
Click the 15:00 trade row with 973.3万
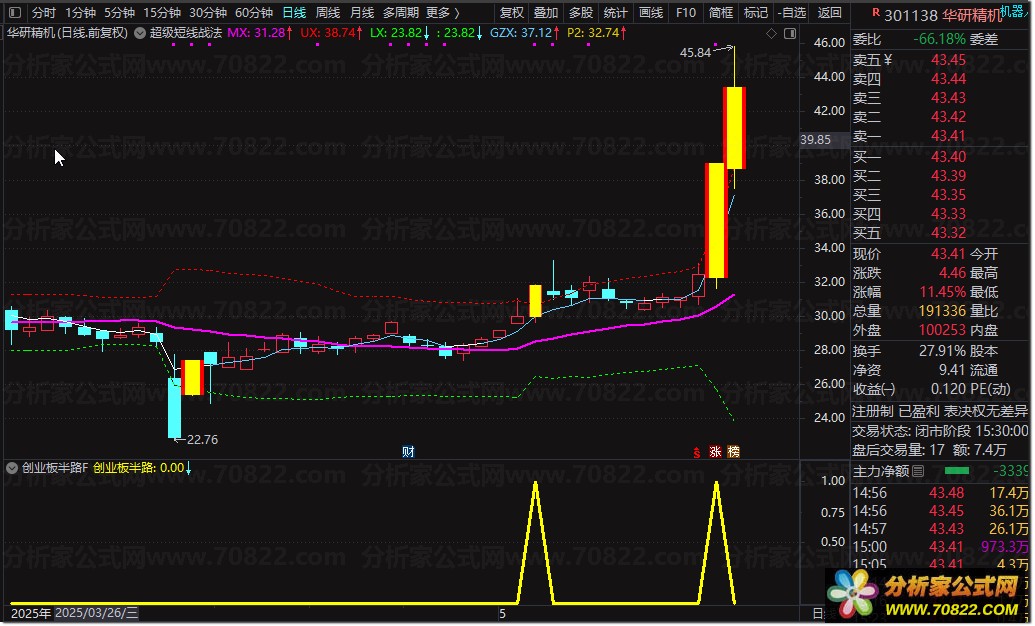point(941,547)
